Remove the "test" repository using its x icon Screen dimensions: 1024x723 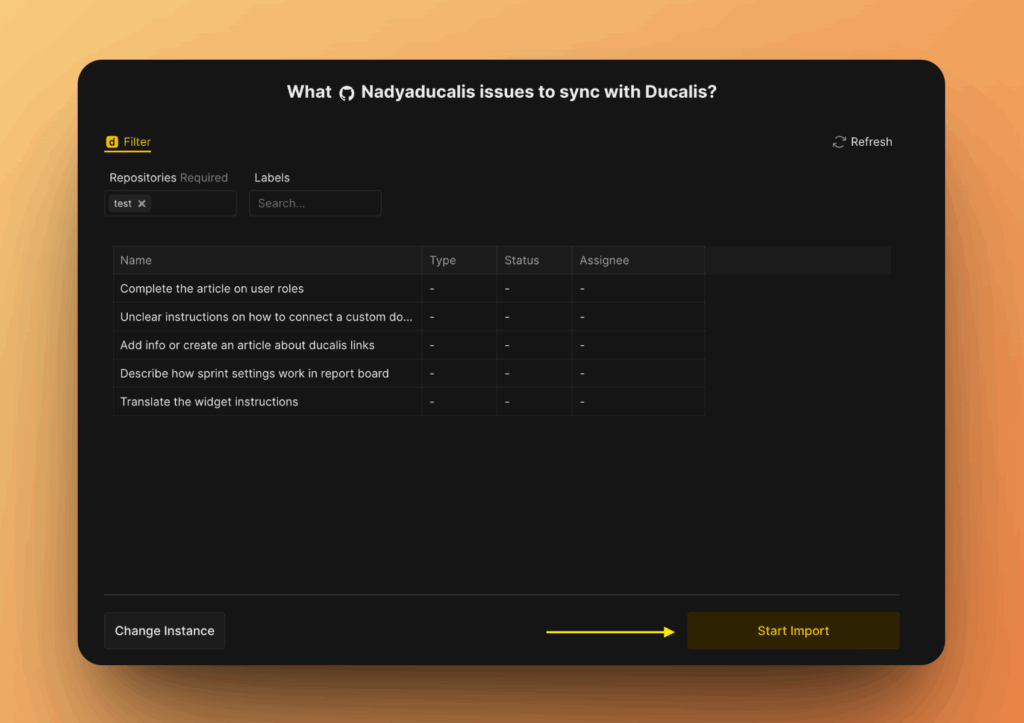pos(142,203)
